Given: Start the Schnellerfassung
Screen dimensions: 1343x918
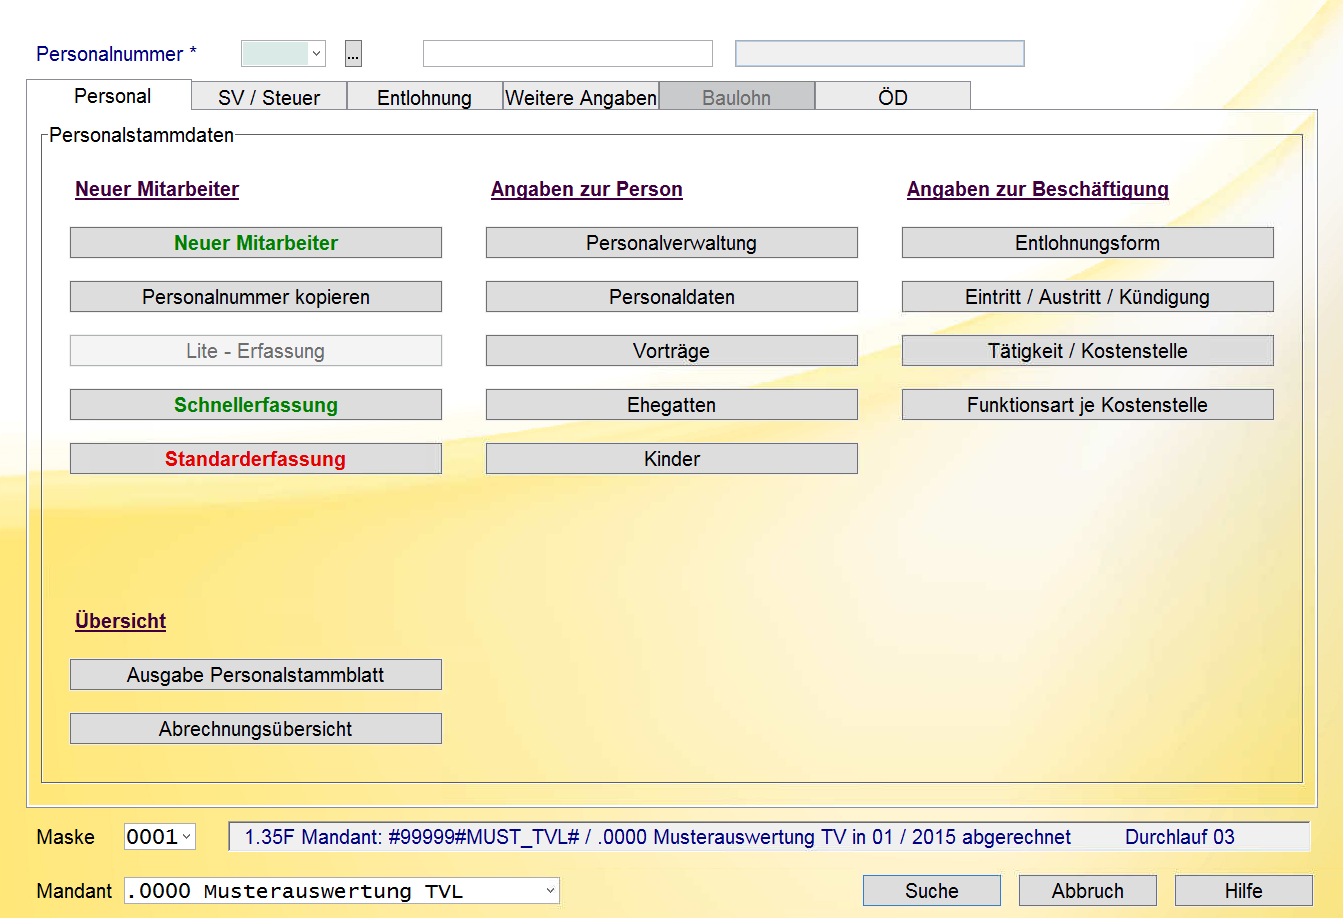Looking at the screenshot, I should coord(256,405).
